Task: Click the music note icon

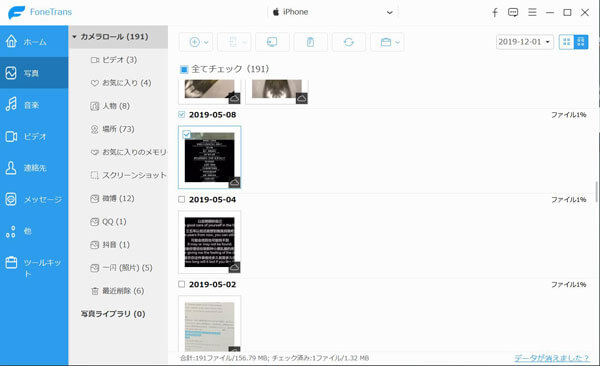Action: click(x=11, y=104)
